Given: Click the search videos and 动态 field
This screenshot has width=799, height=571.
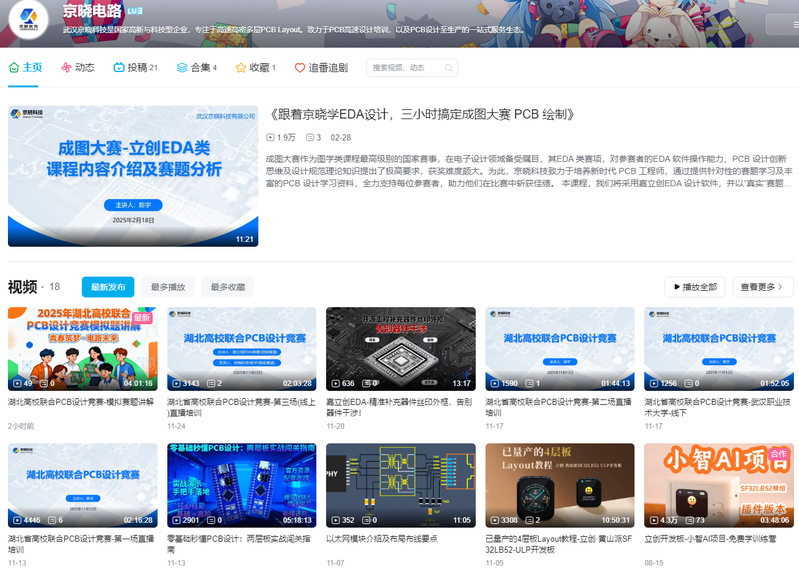Looking at the screenshot, I should click(x=412, y=68).
